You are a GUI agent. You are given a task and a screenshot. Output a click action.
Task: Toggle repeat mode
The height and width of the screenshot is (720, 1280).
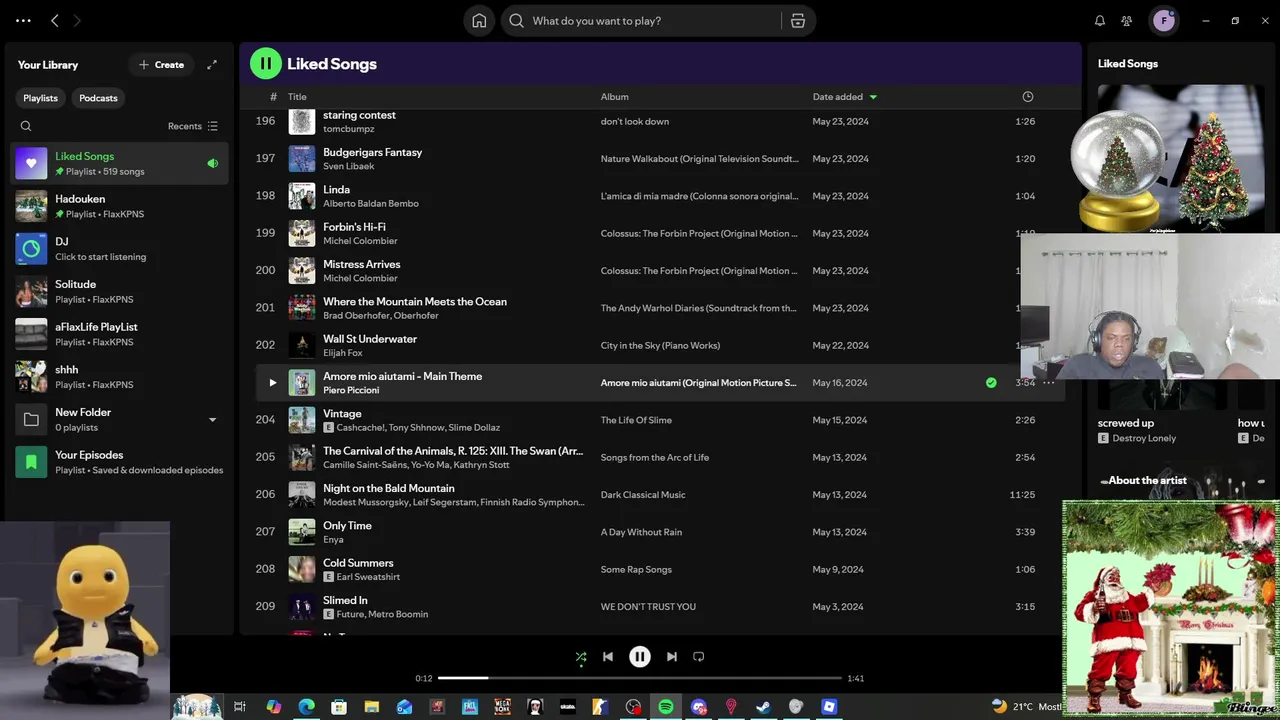[699, 657]
